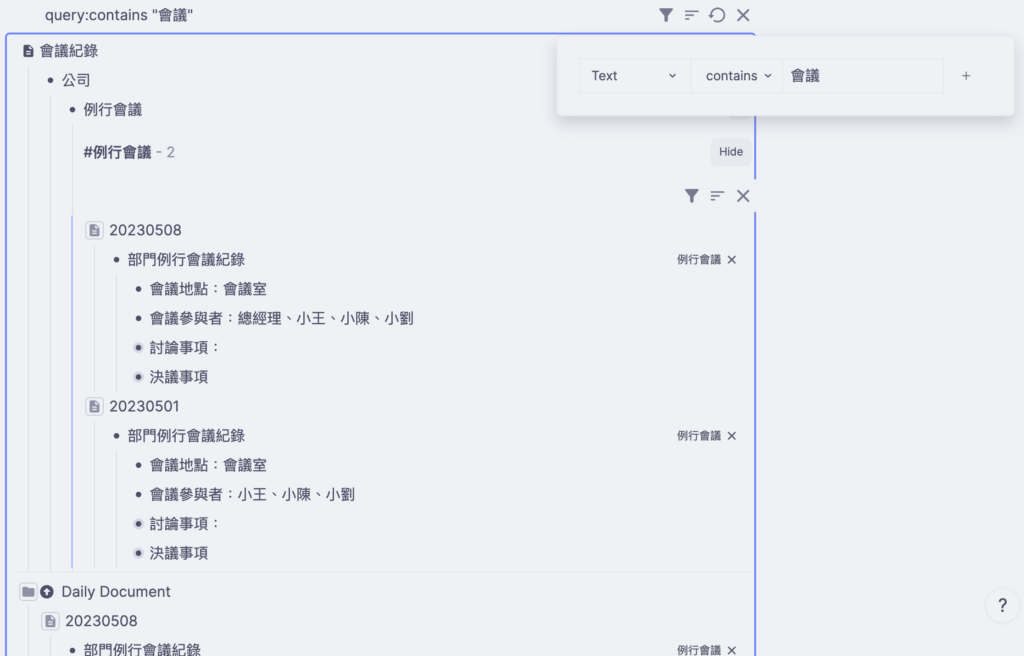Click the sort icon in the #例行會議 backlinks section
This screenshot has width=1024, height=656.
coord(717,196)
